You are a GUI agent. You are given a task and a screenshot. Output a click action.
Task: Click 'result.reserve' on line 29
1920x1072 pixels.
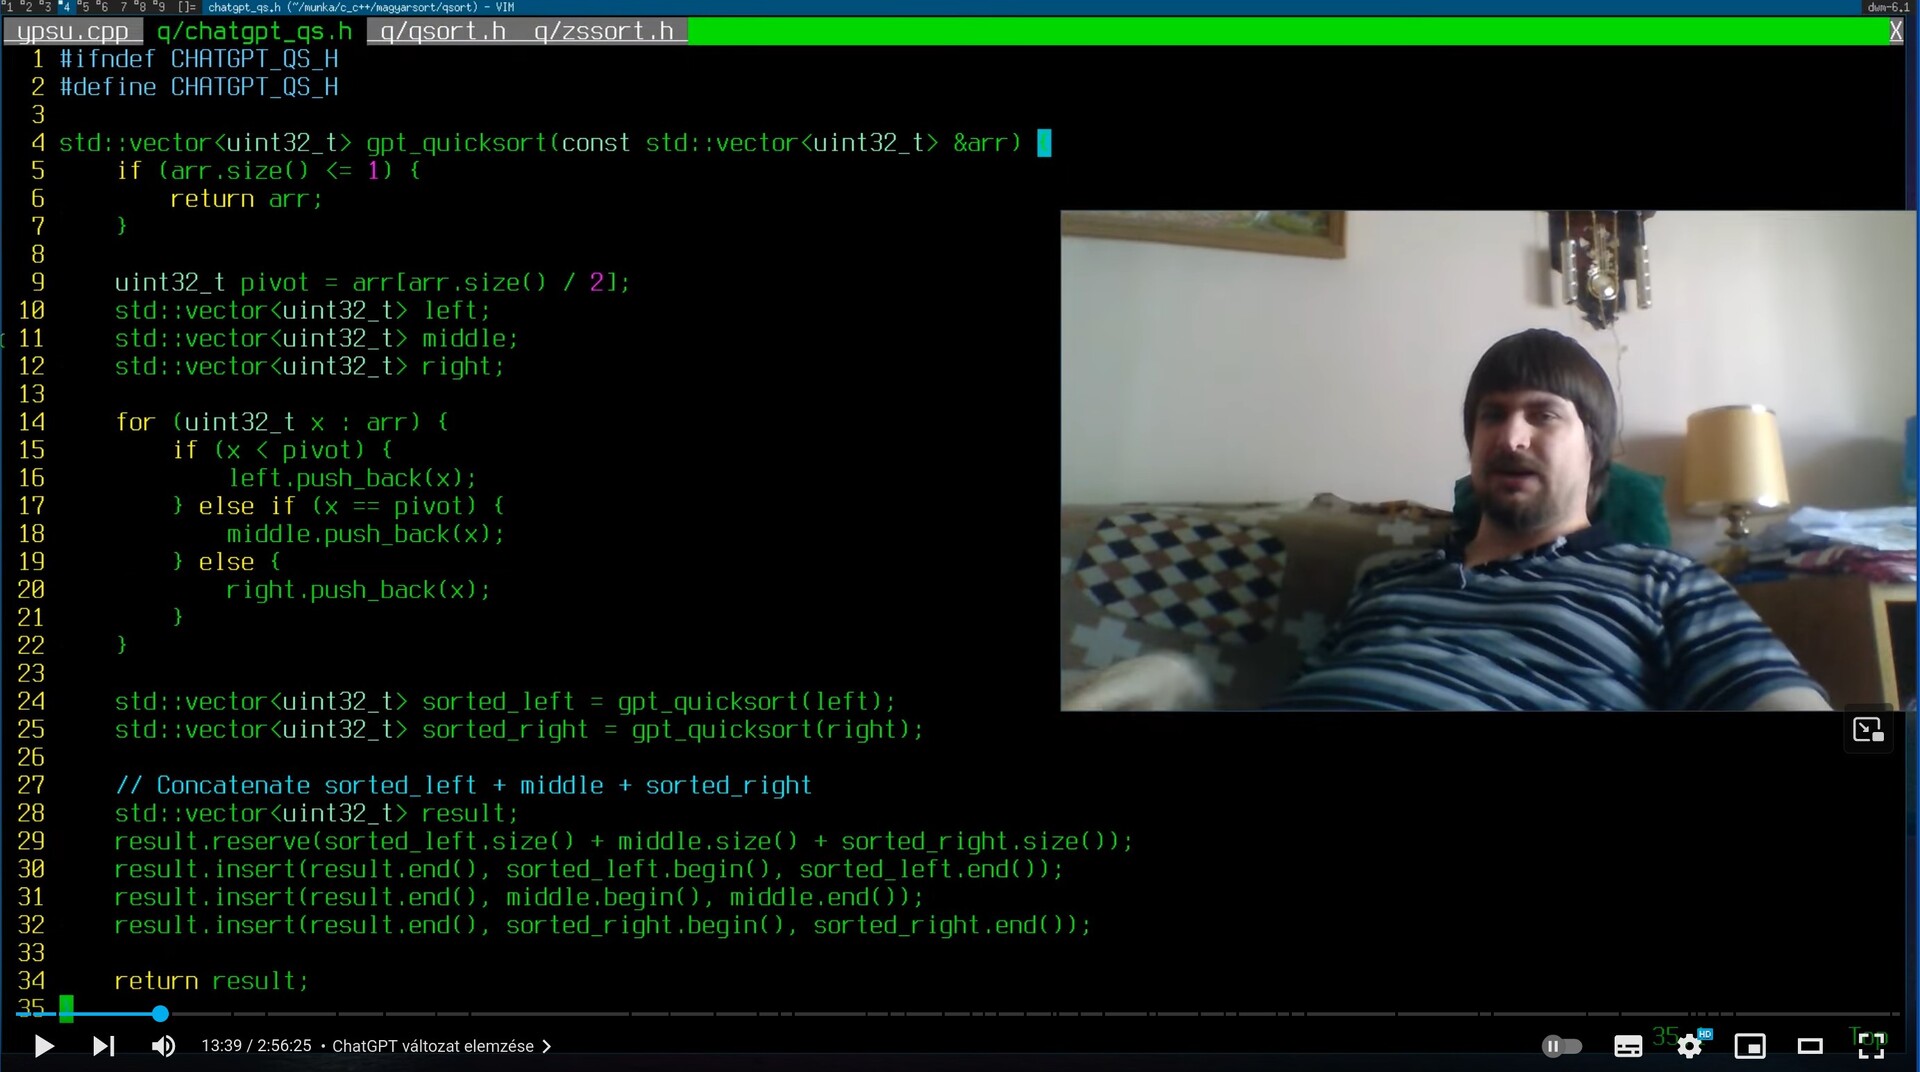[212, 841]
